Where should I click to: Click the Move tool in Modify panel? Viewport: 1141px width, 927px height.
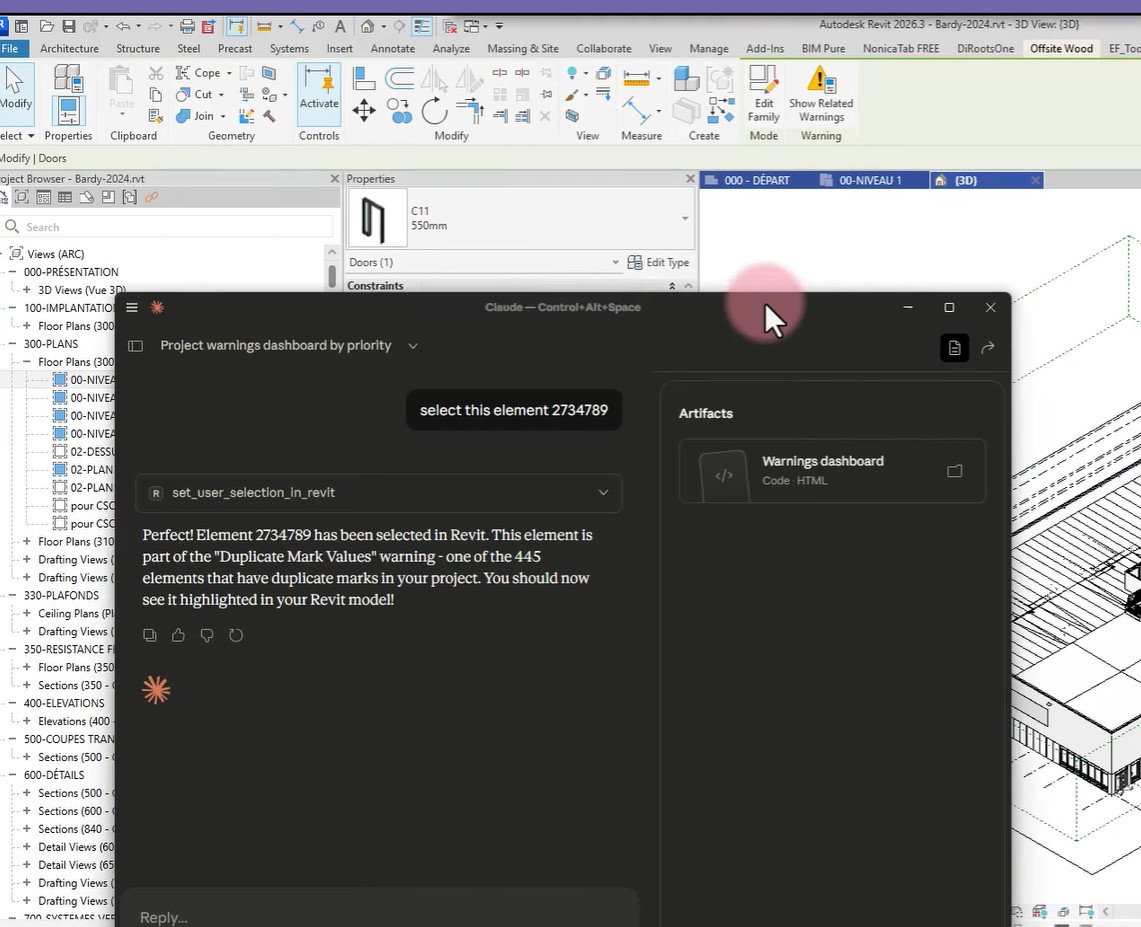pos(364,111)
